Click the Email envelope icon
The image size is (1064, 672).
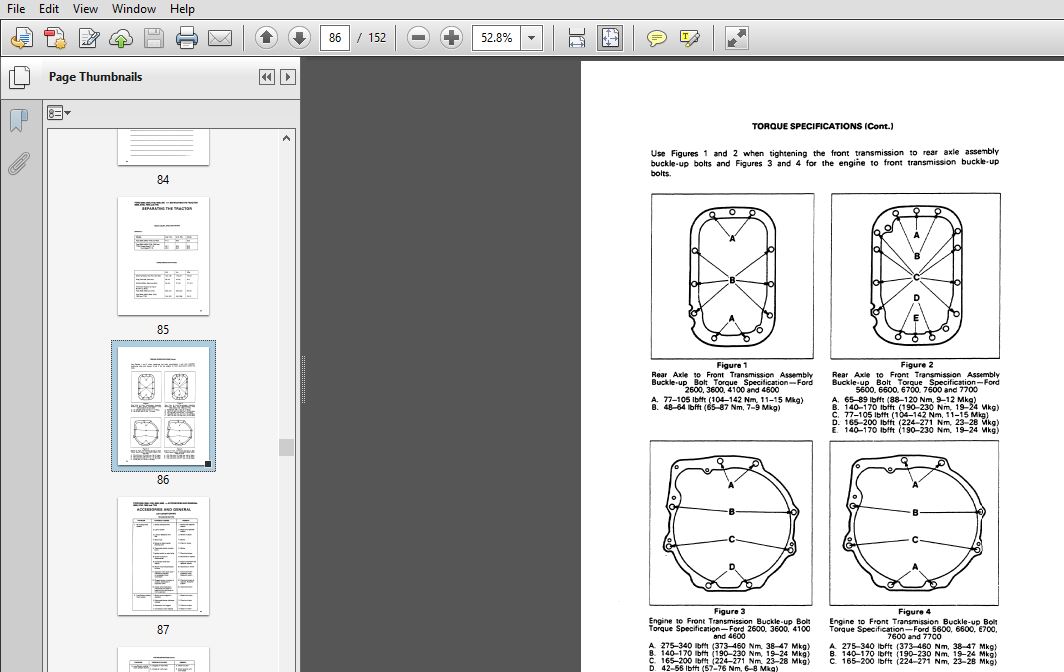[x=220, y=38]
